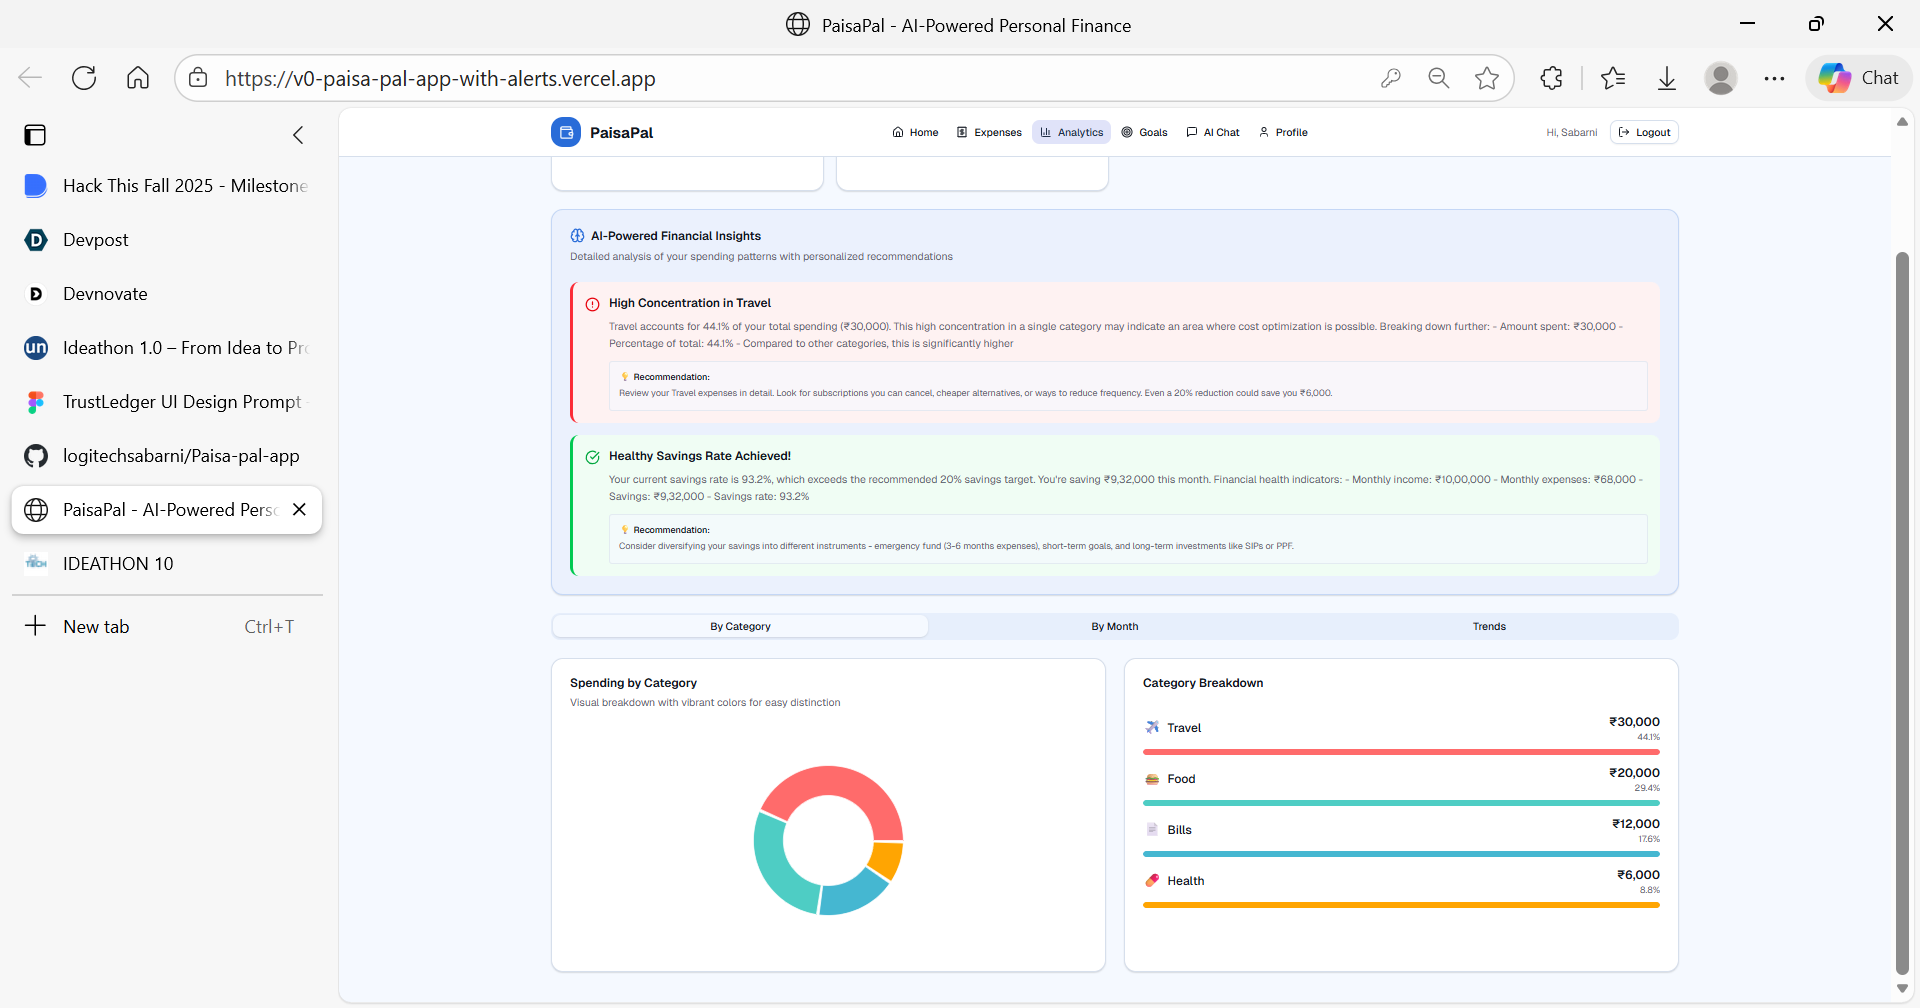Click the zoom magnifier icon in address bar
The image size is (1920, 1008).
(x=1439, y=78)
